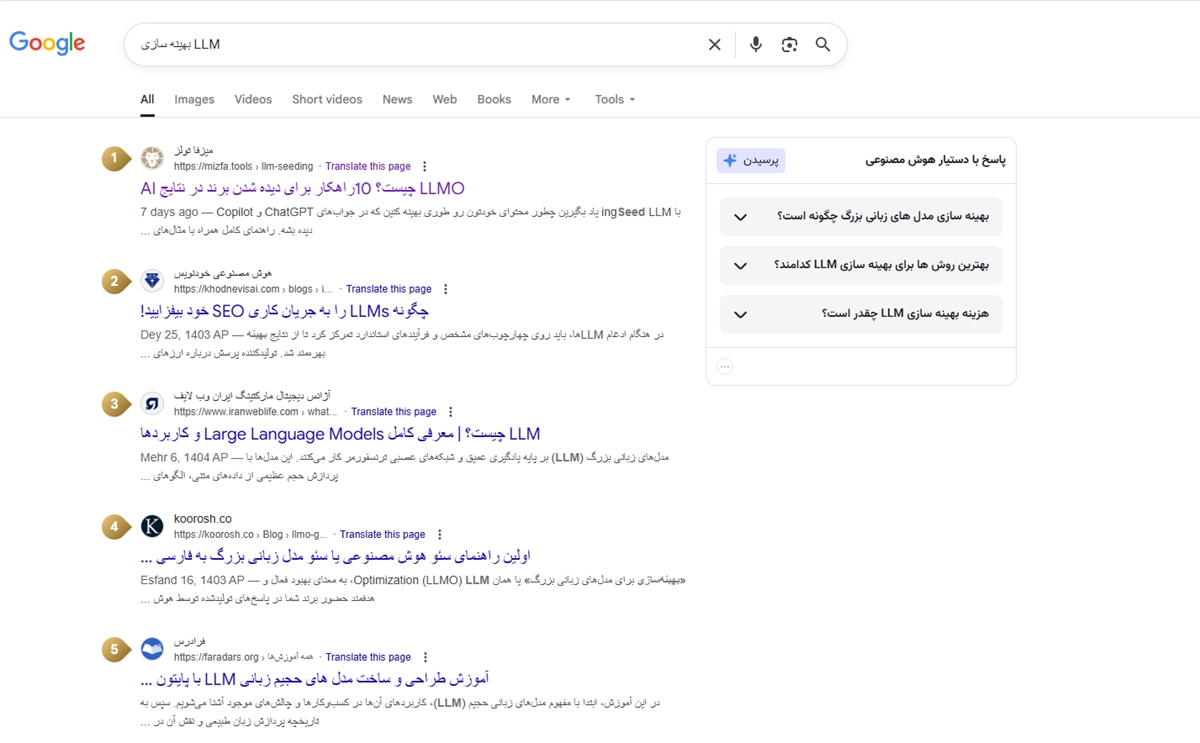Expand question 'هزینه بهینه سازی LLM چقدر است؟'
The height and width of the screenshot is (743, 1200).
tap(861, 314)
